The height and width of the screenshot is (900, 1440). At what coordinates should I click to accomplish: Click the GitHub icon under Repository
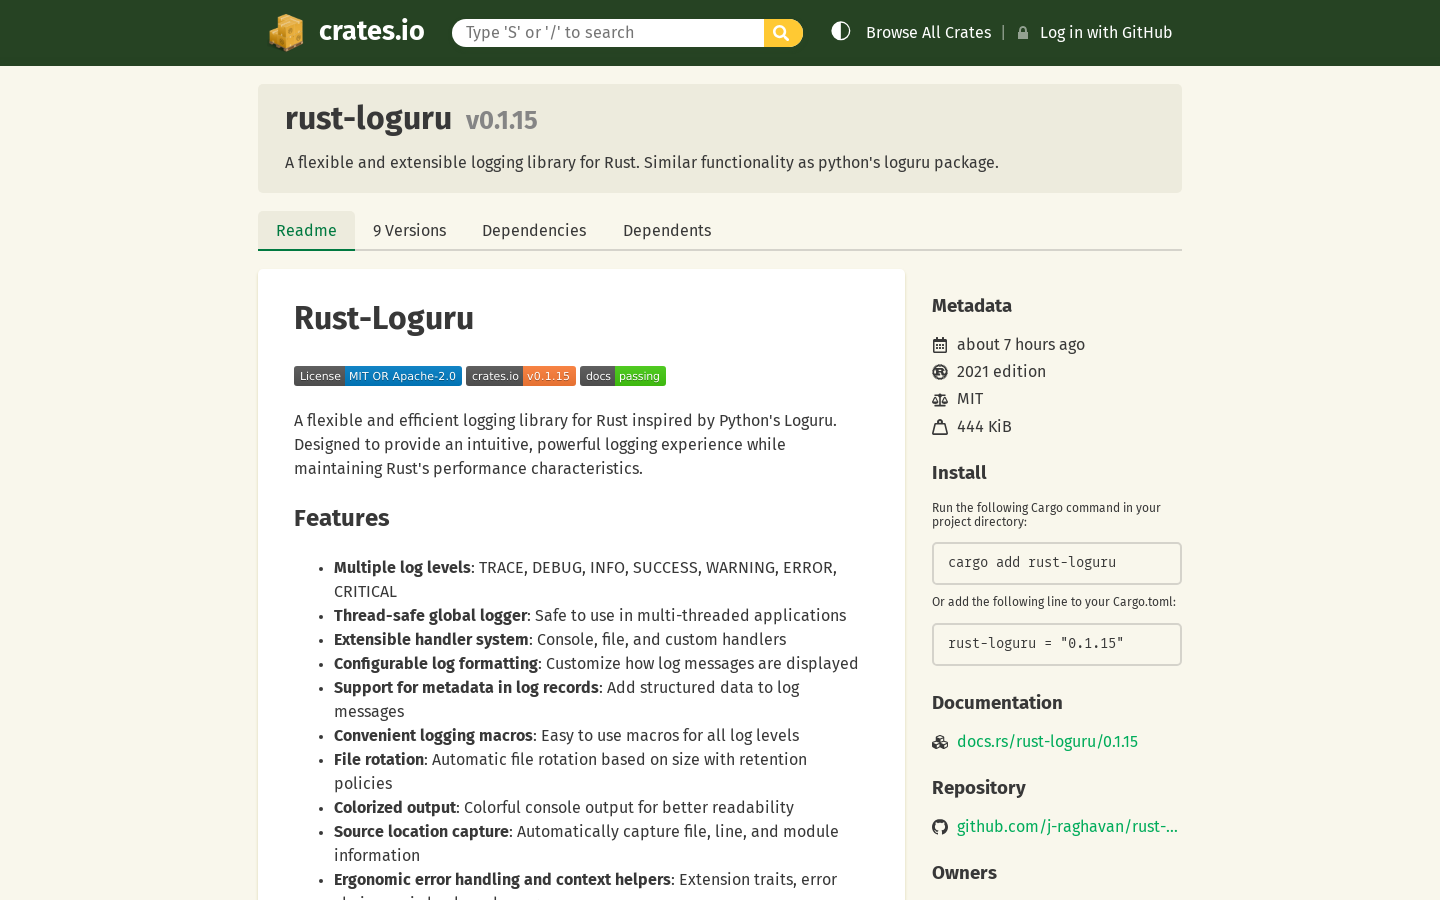click(940, 827)
